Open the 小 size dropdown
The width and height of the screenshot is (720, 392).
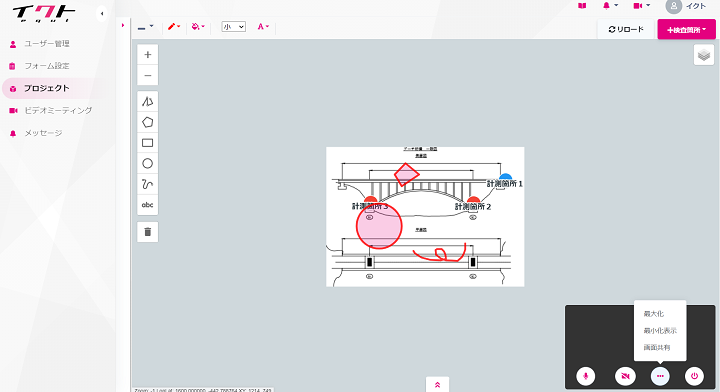click(233, 27)
